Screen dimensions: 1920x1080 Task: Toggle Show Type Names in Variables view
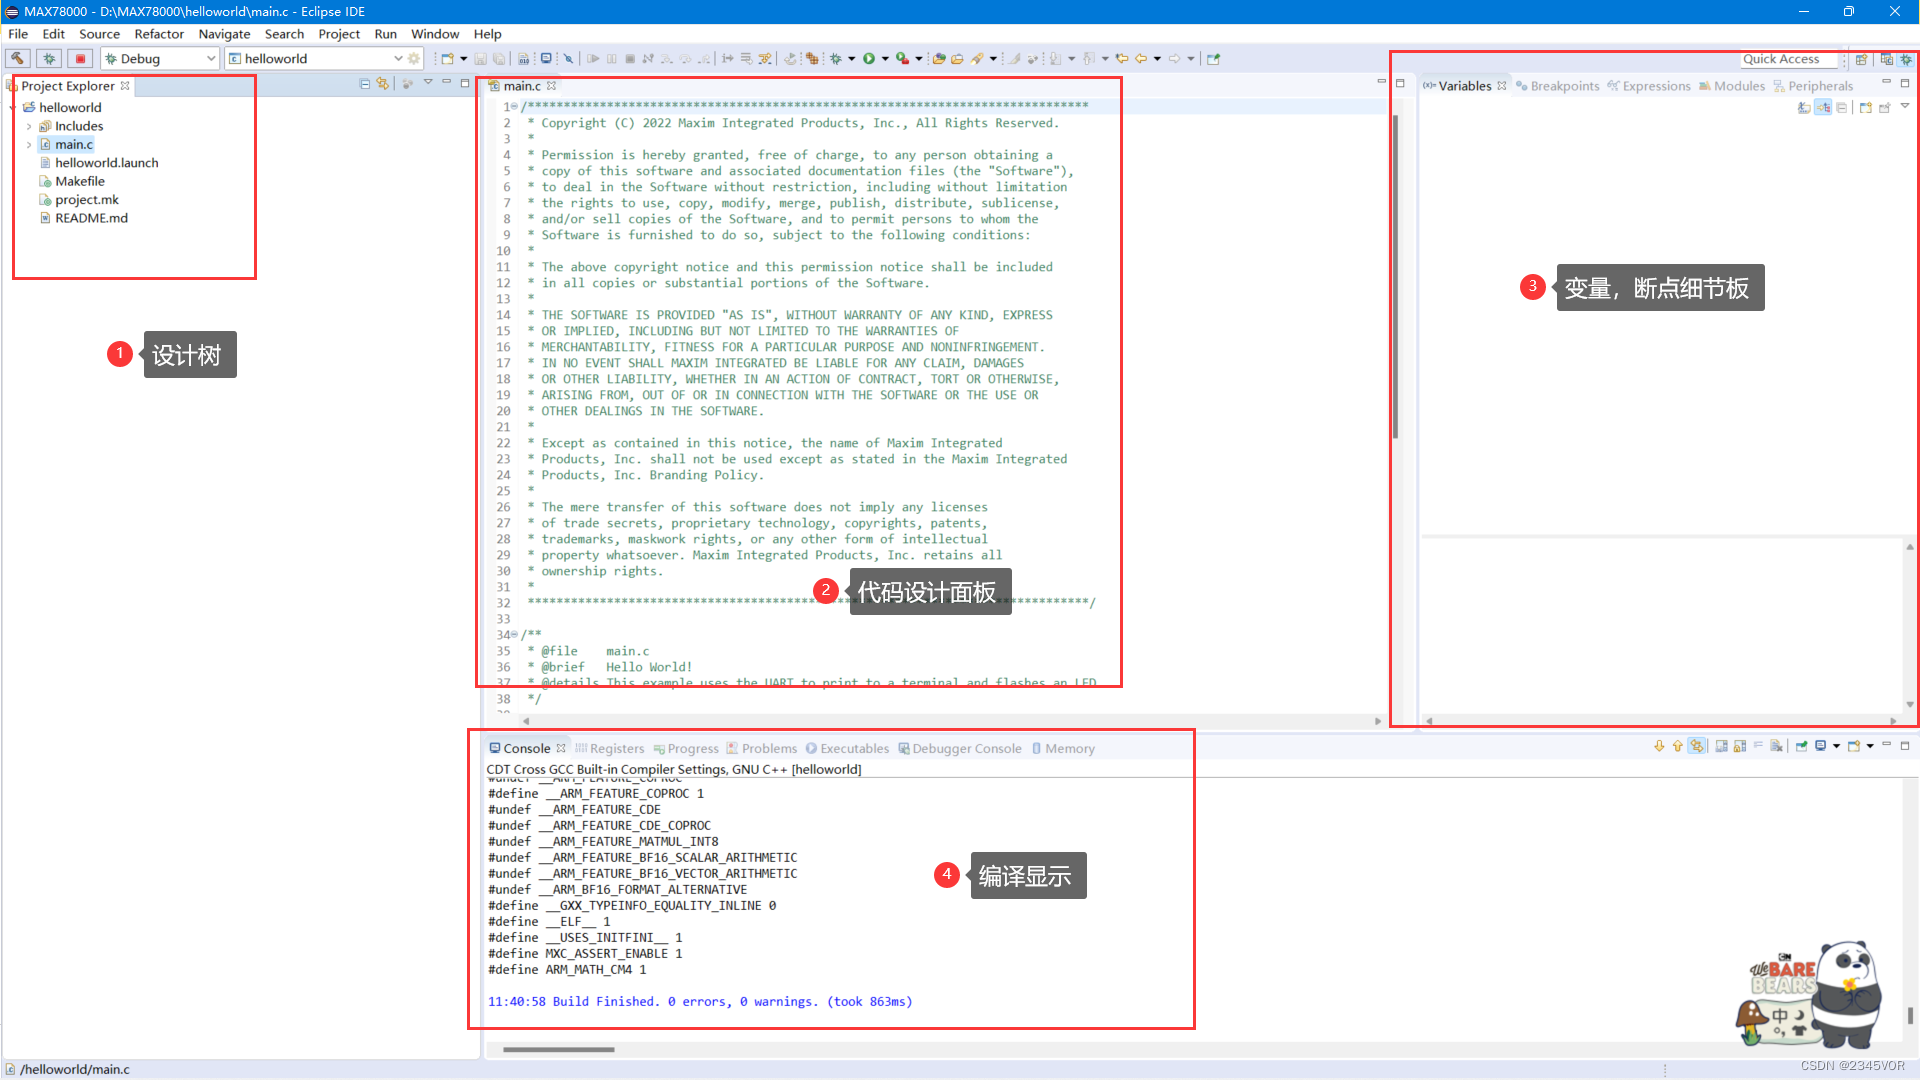(x=1804, y=107)
